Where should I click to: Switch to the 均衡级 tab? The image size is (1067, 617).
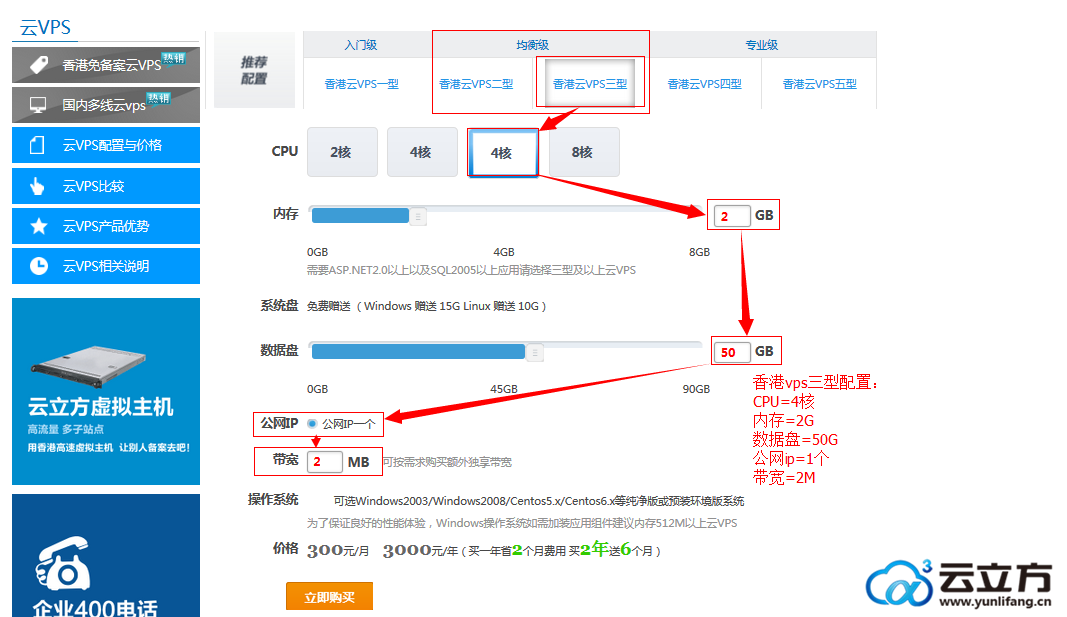[x=532, y=45]
